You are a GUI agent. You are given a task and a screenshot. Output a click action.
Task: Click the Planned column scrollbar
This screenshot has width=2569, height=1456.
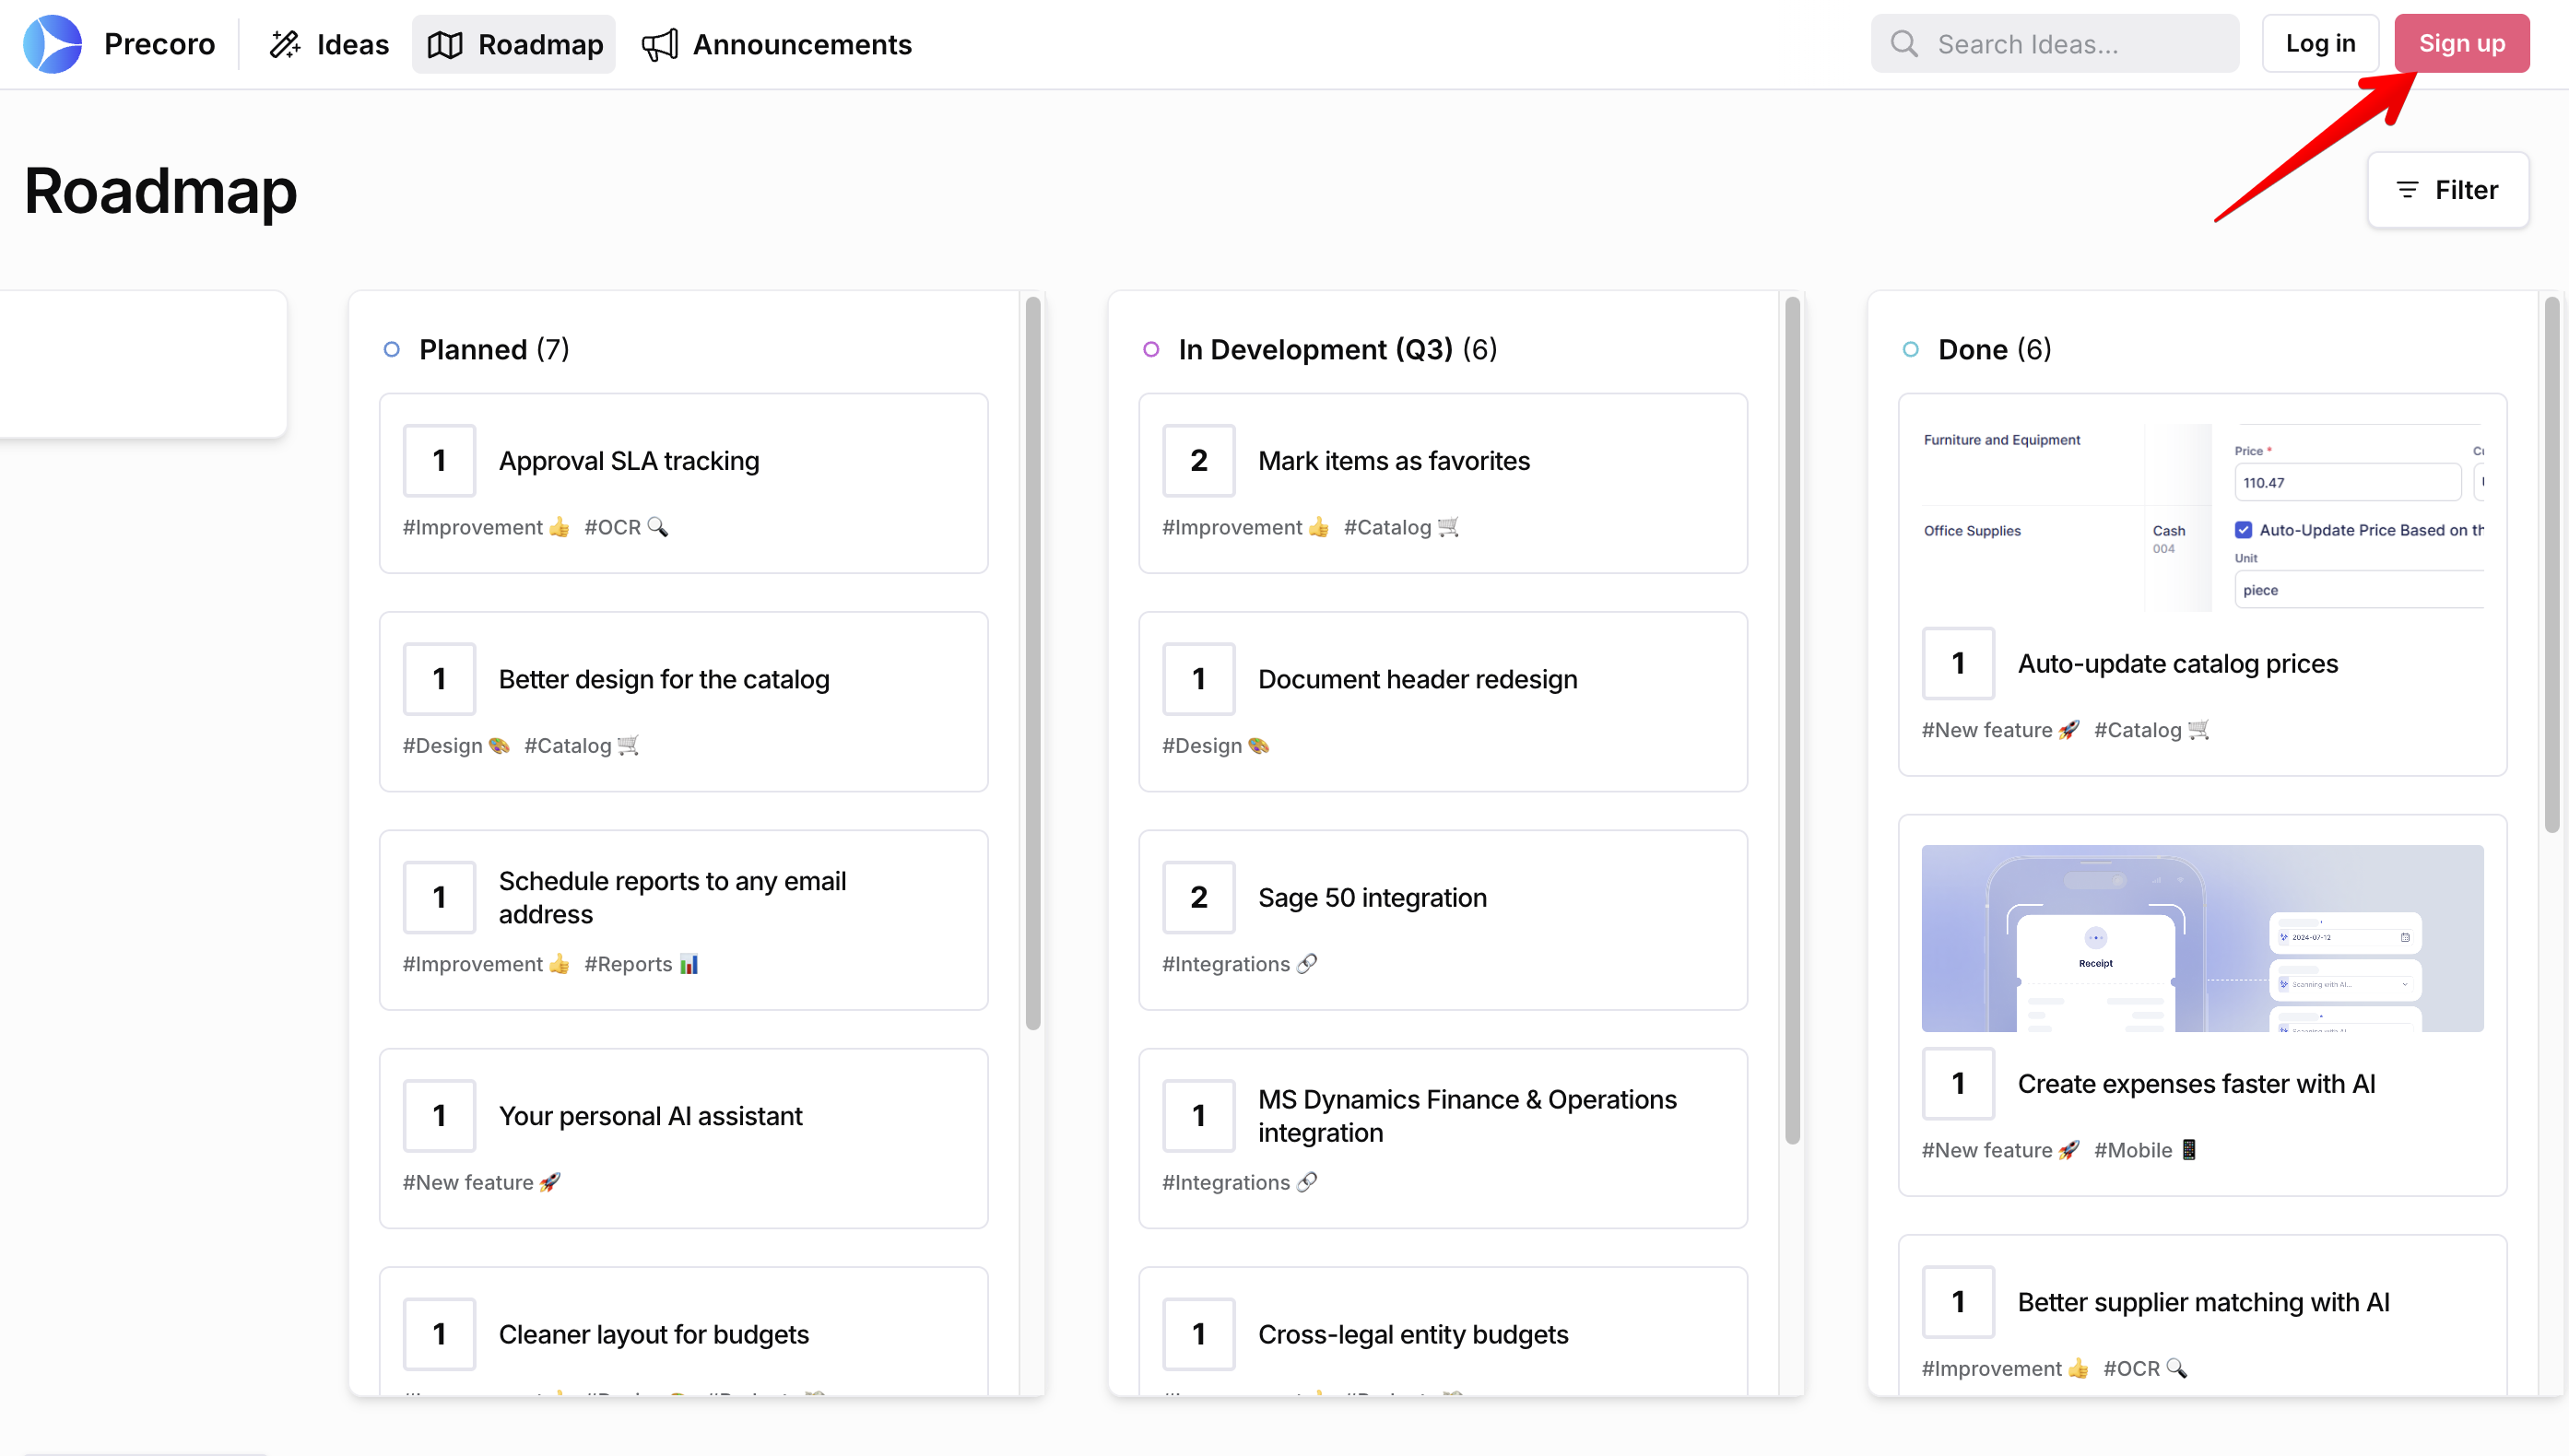(1033, 663)
